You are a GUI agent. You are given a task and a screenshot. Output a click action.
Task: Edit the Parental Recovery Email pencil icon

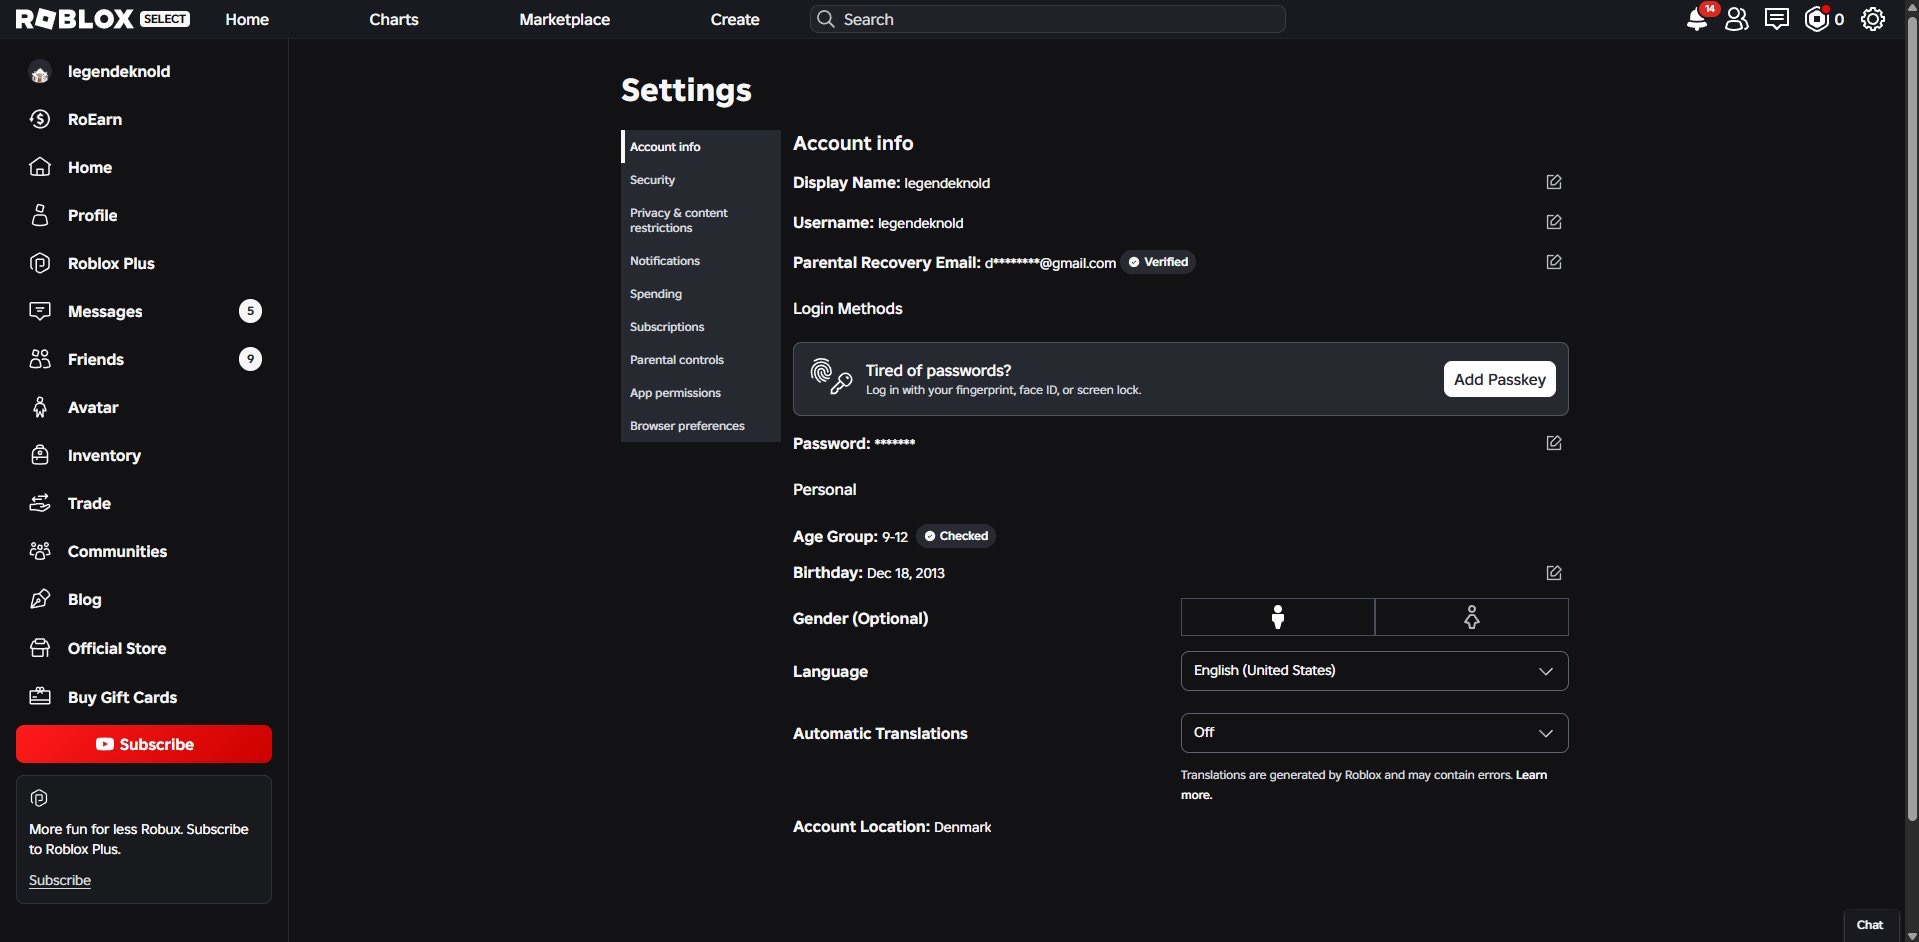click(x=1554, y=262)
